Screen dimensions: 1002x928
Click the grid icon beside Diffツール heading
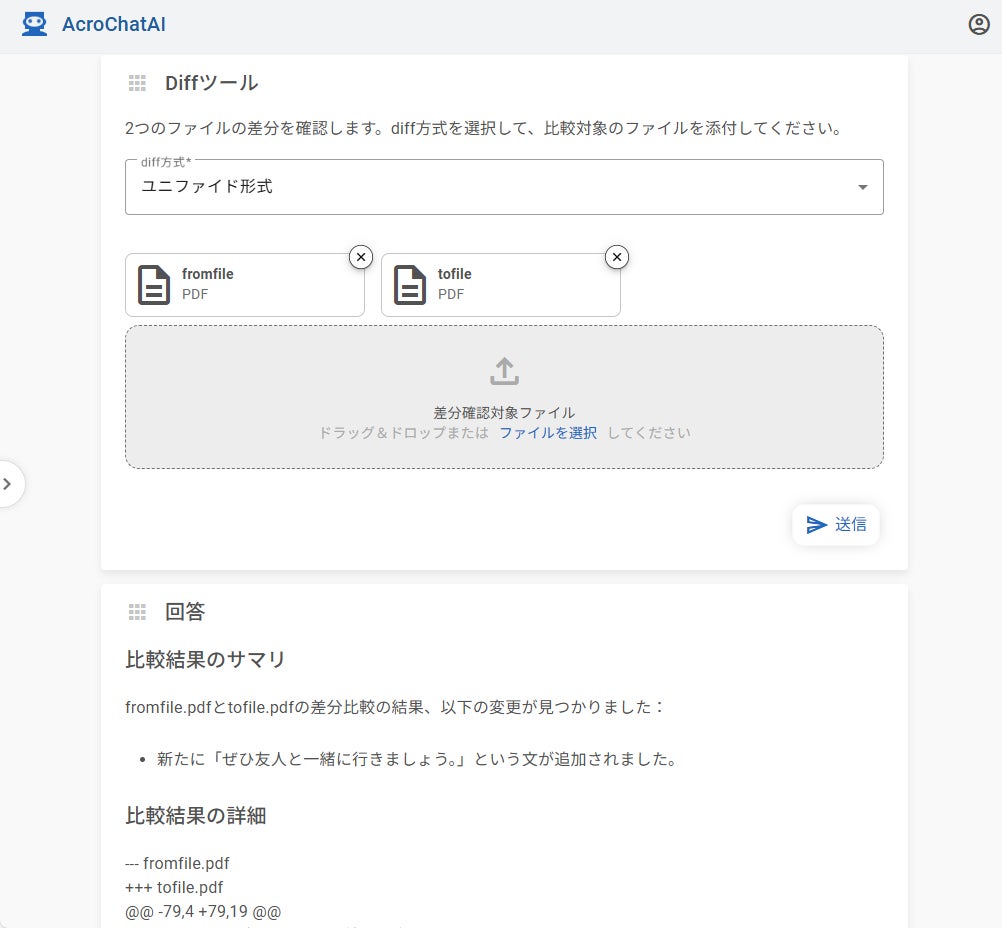[137, 83]
